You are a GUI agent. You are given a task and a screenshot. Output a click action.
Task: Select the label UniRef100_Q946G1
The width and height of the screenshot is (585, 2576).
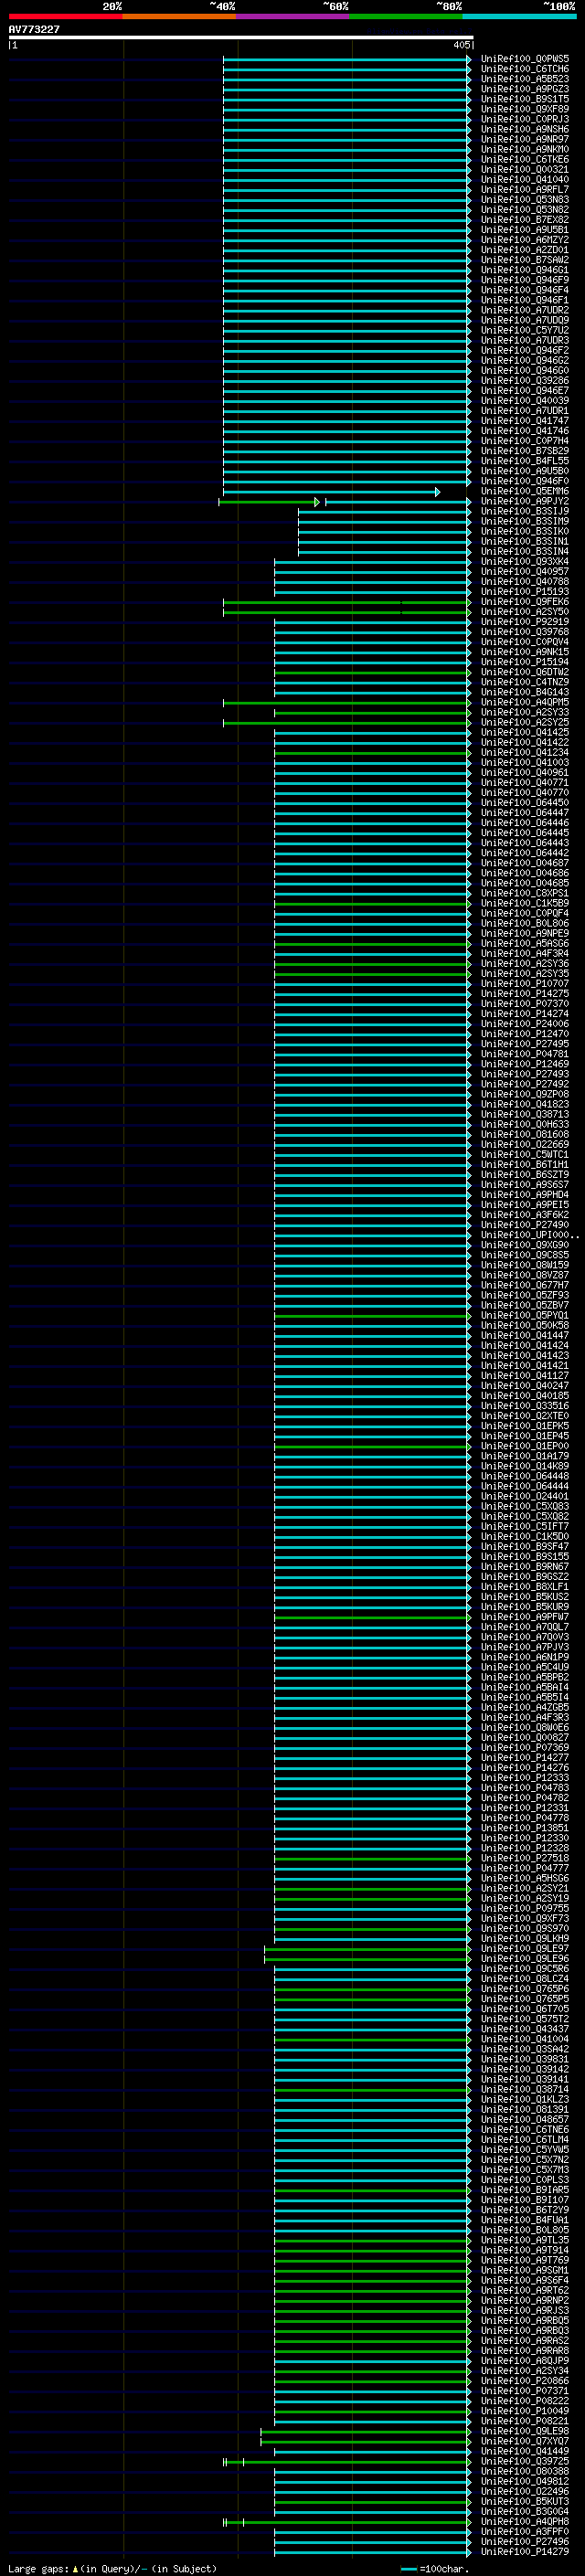(525, 270)
